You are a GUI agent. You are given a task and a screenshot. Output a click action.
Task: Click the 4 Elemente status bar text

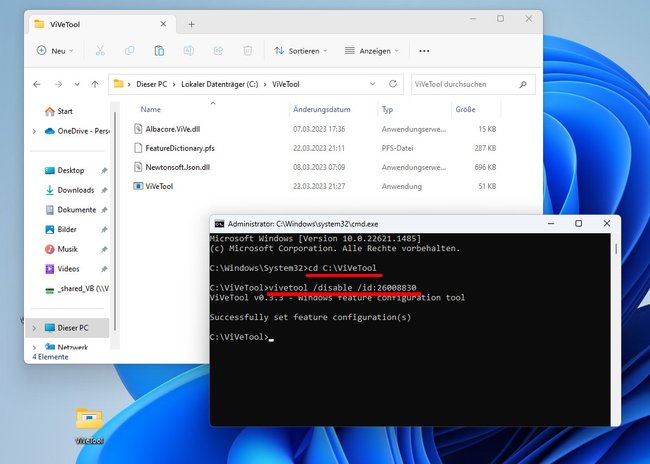50,357
